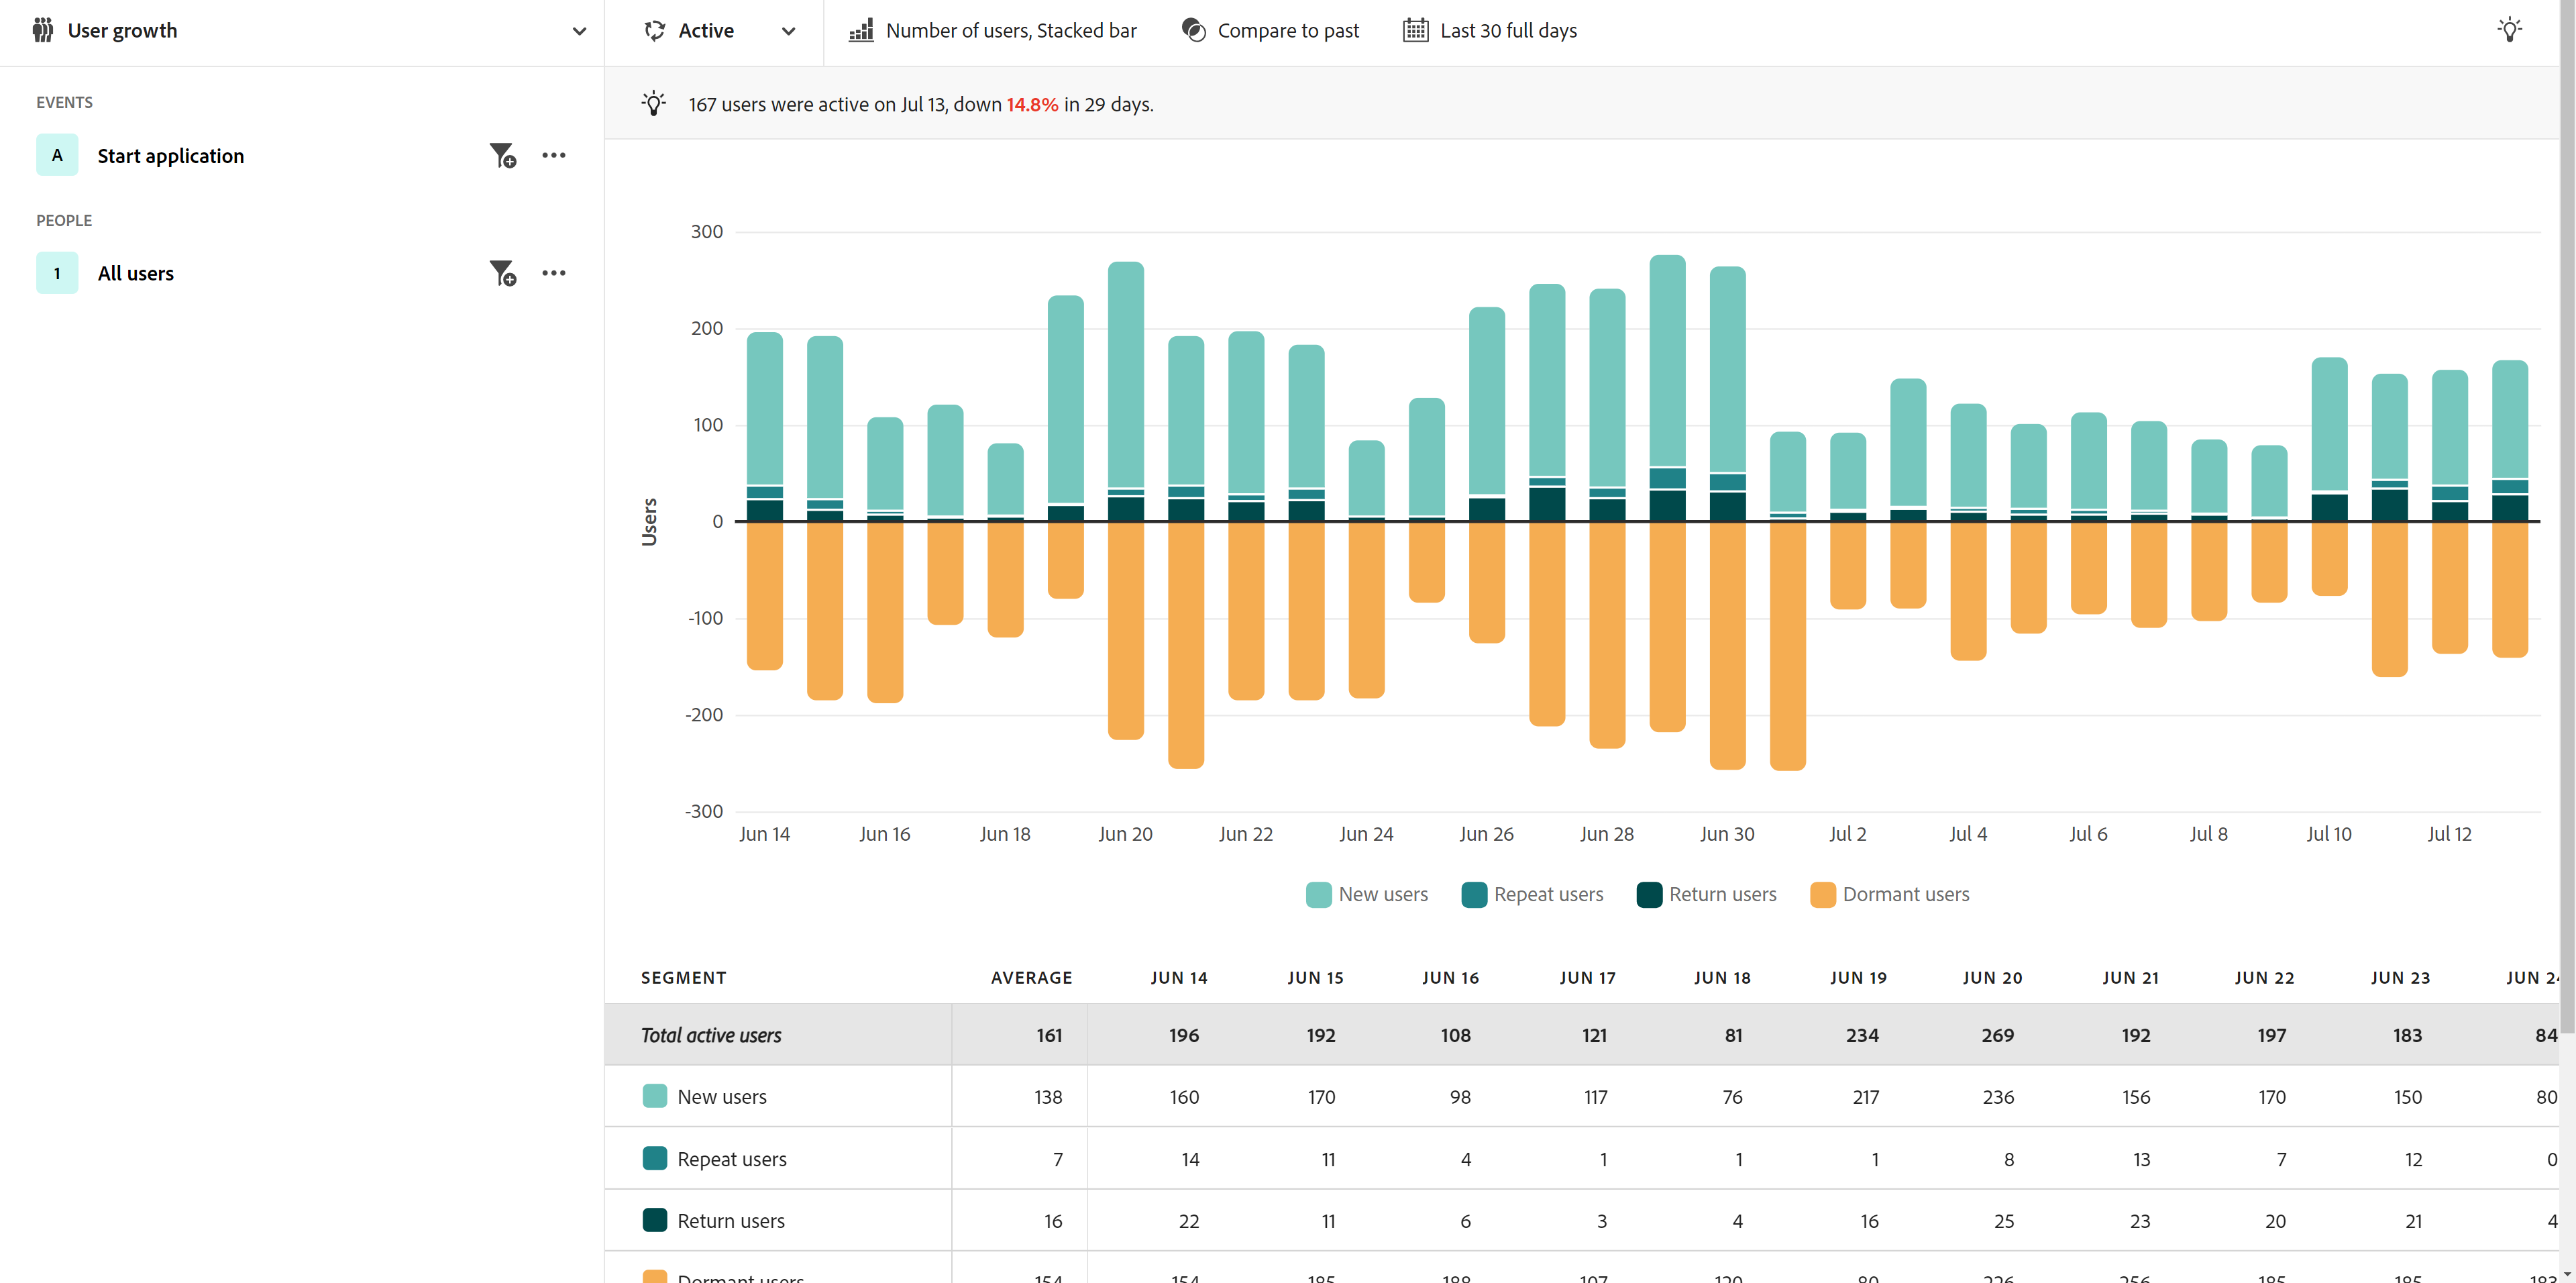Add filter to All users segment
2576x1283 pixels.
502,273
